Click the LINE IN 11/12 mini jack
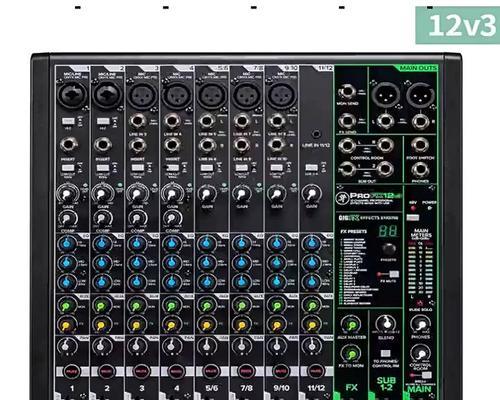 click(x=316, y=134)
